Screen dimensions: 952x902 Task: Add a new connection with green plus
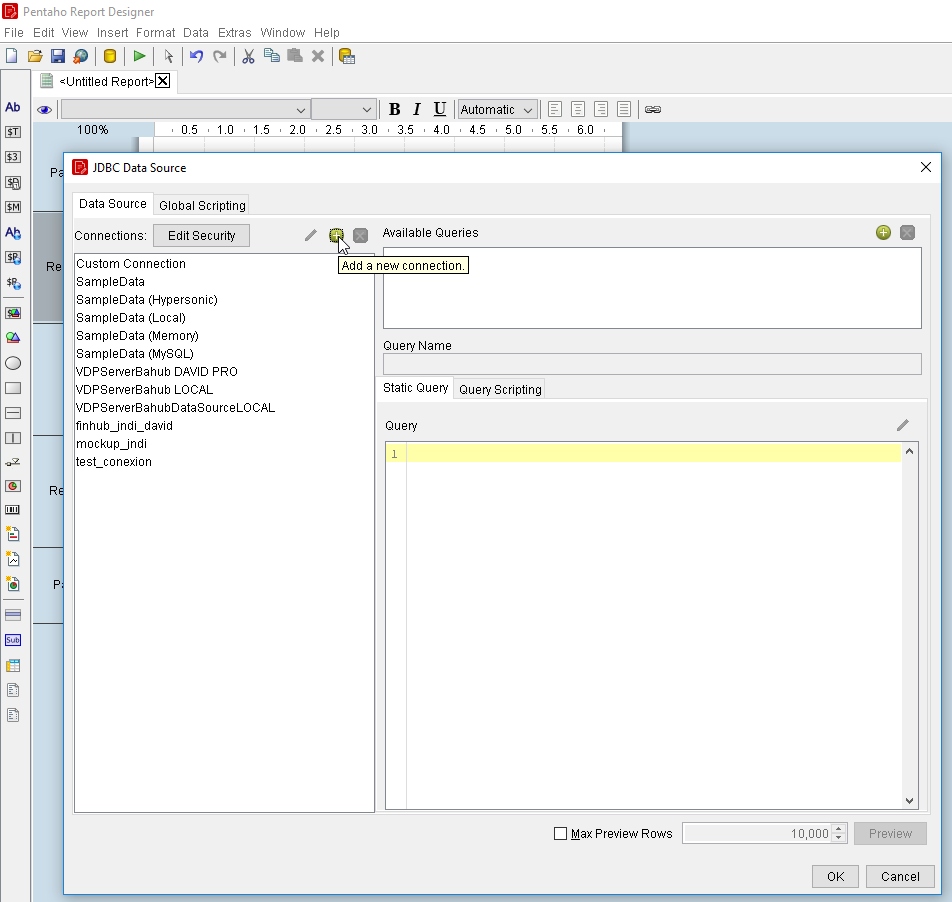click(336, 236)
